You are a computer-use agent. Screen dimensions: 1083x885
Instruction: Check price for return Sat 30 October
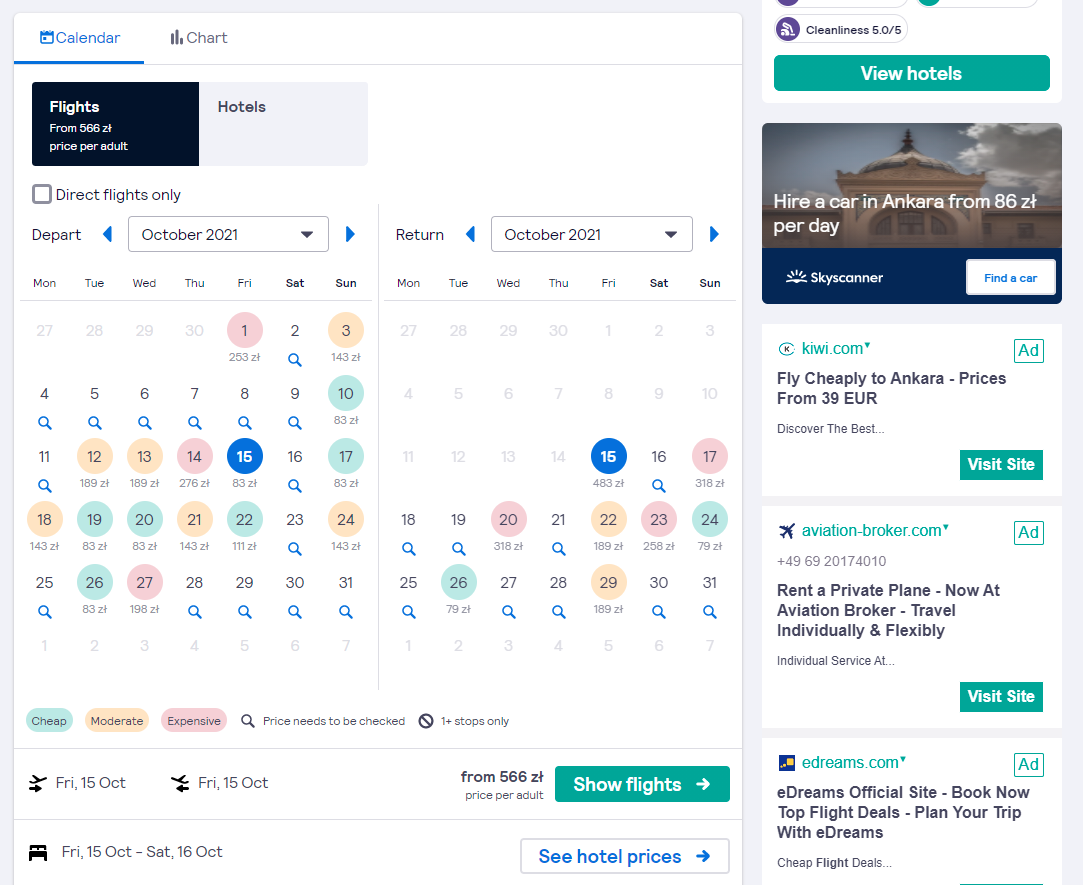(659, 611)
